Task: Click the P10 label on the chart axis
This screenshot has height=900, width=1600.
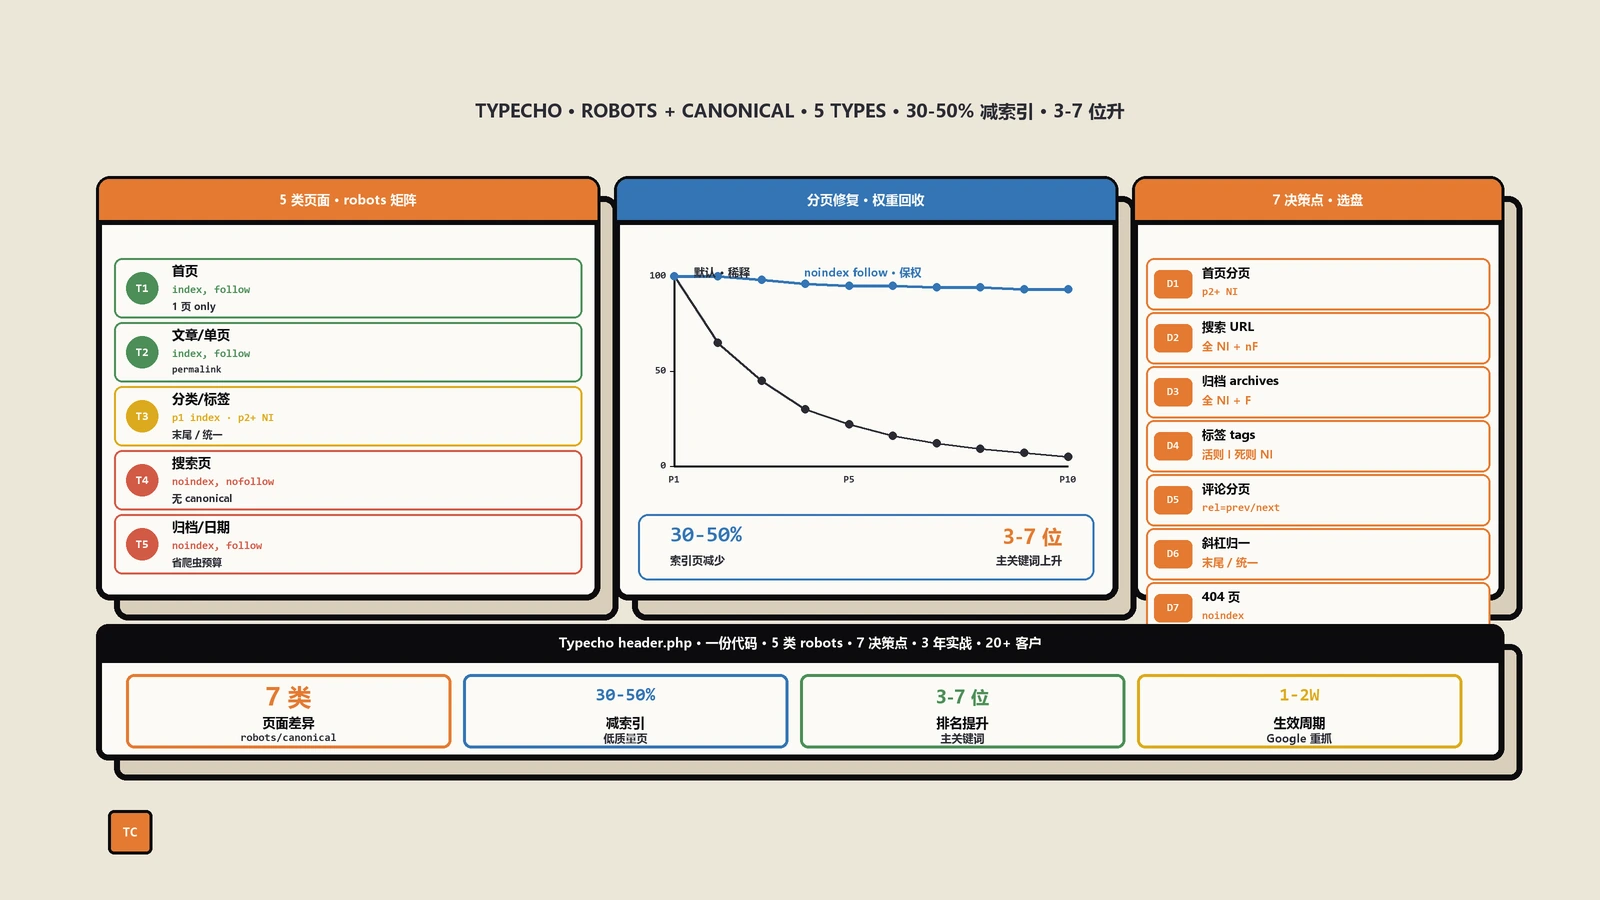Action: point(1068,480)
